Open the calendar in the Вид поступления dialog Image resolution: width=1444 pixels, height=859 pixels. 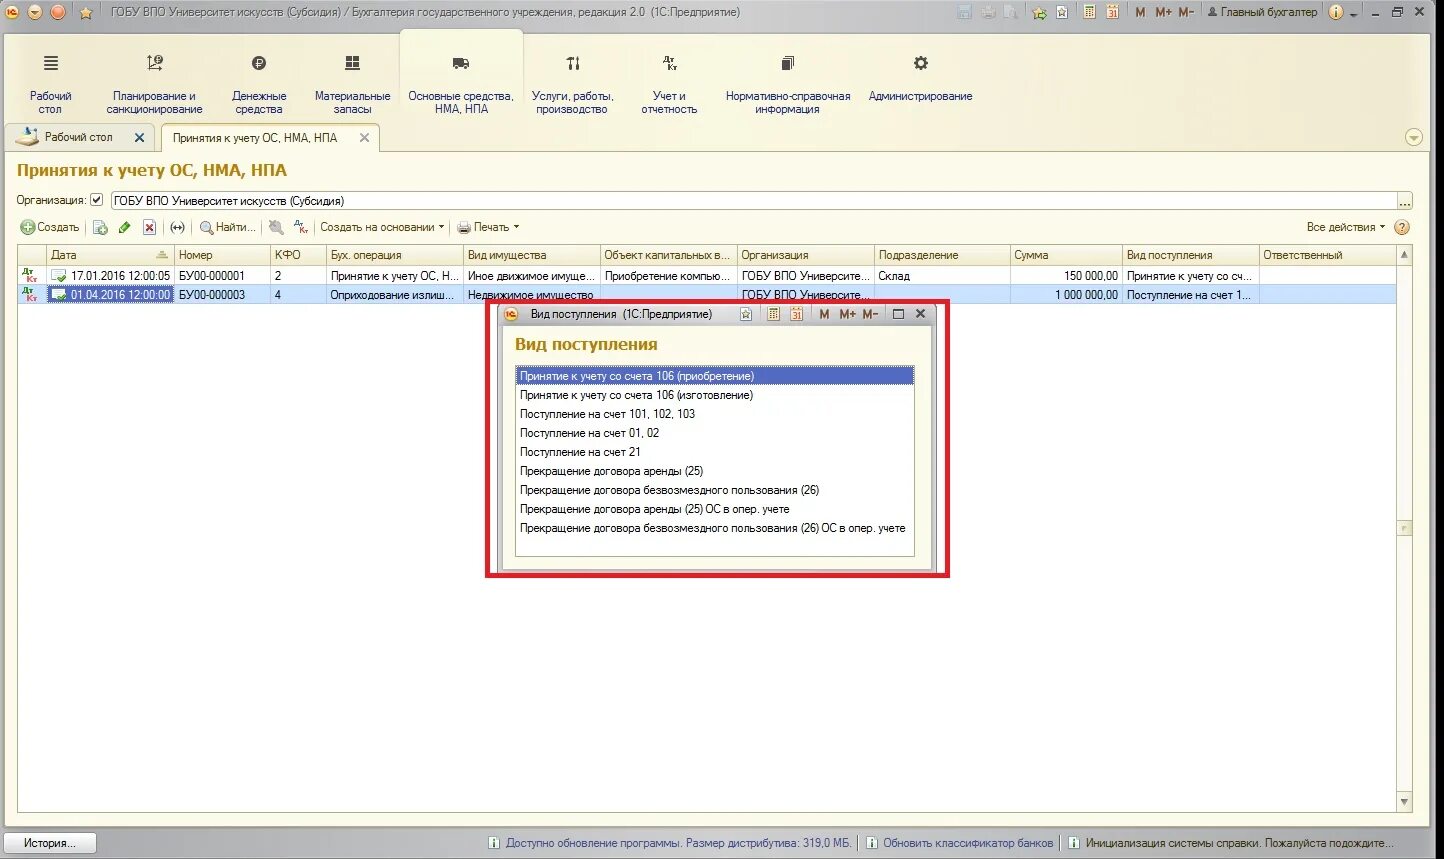(x=797, y=314)
